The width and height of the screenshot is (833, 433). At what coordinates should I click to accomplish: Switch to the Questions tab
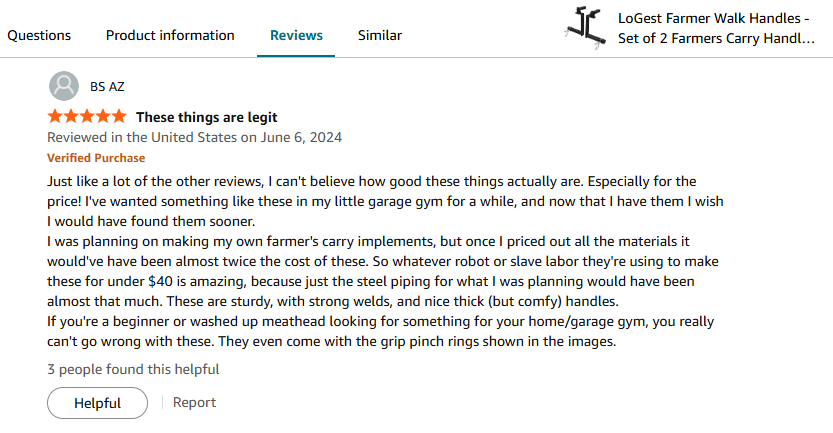click(39, 35)
